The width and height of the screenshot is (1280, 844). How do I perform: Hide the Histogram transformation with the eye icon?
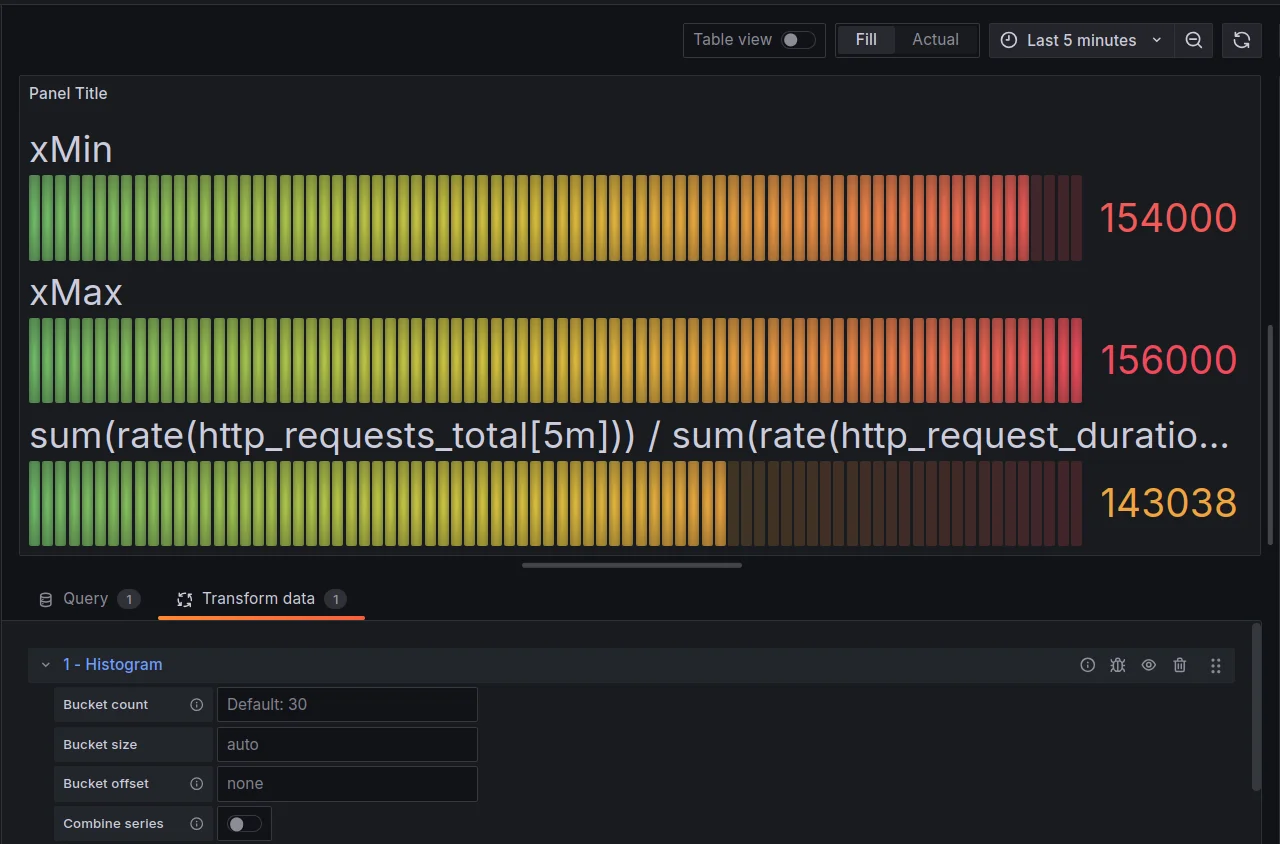(1148, 665)
